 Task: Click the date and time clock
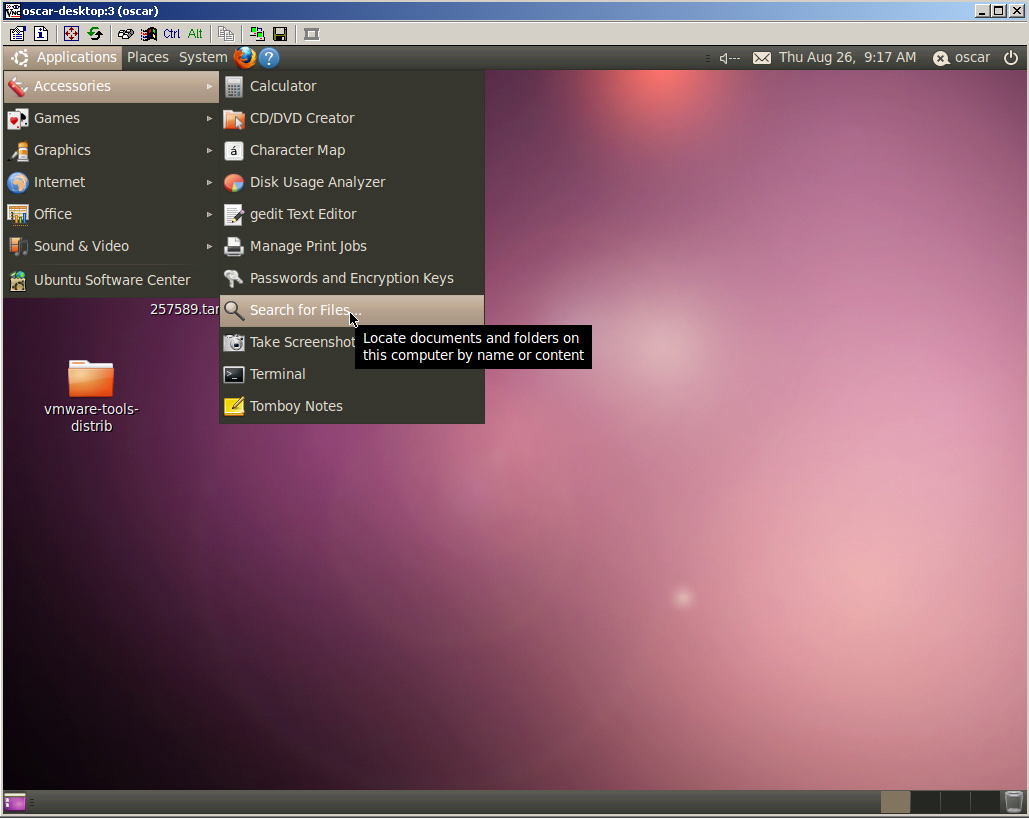[847, 58]
